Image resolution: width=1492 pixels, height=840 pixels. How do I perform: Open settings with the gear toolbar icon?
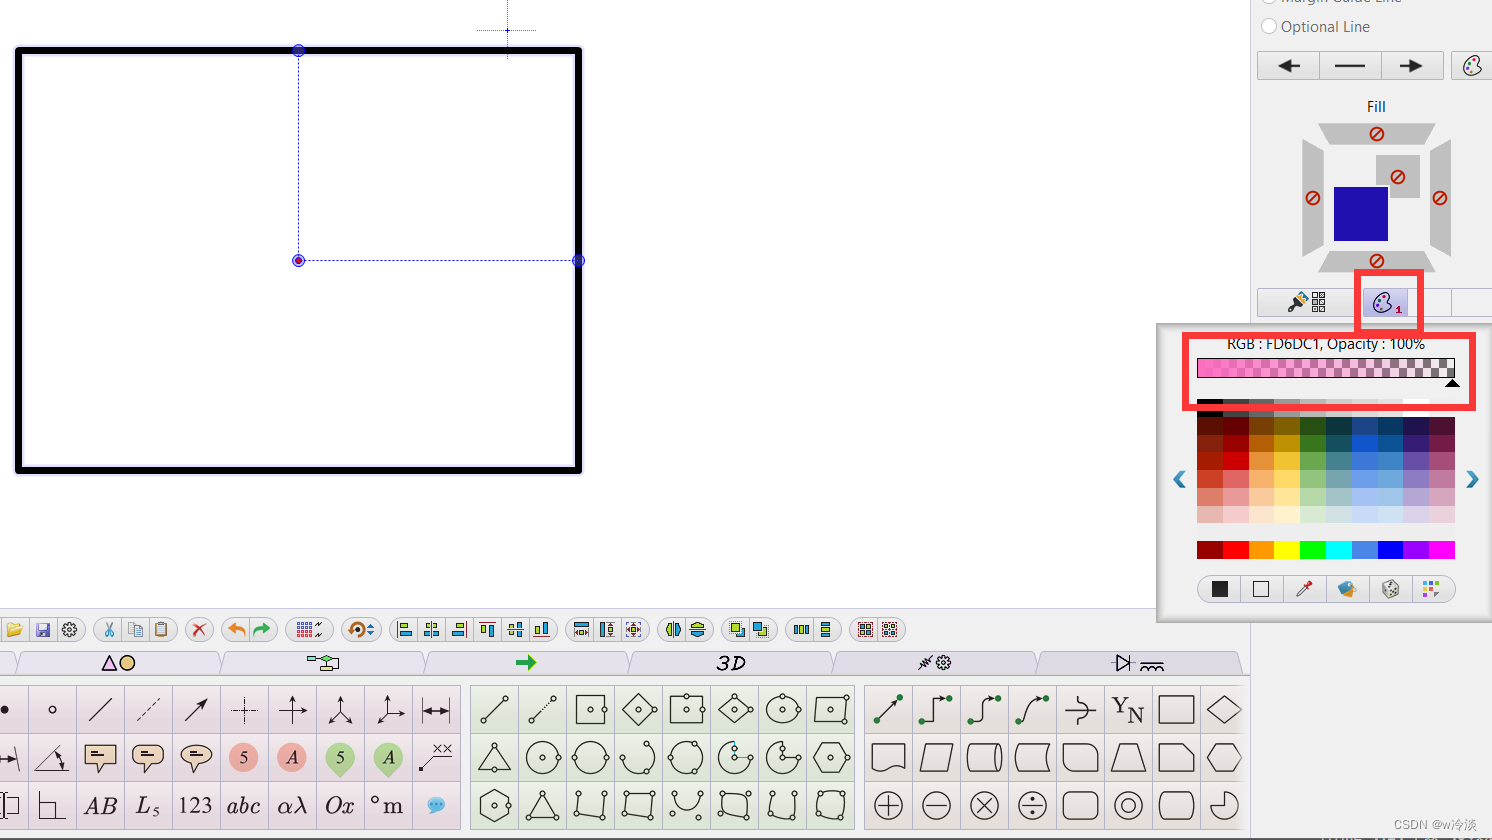70,630
